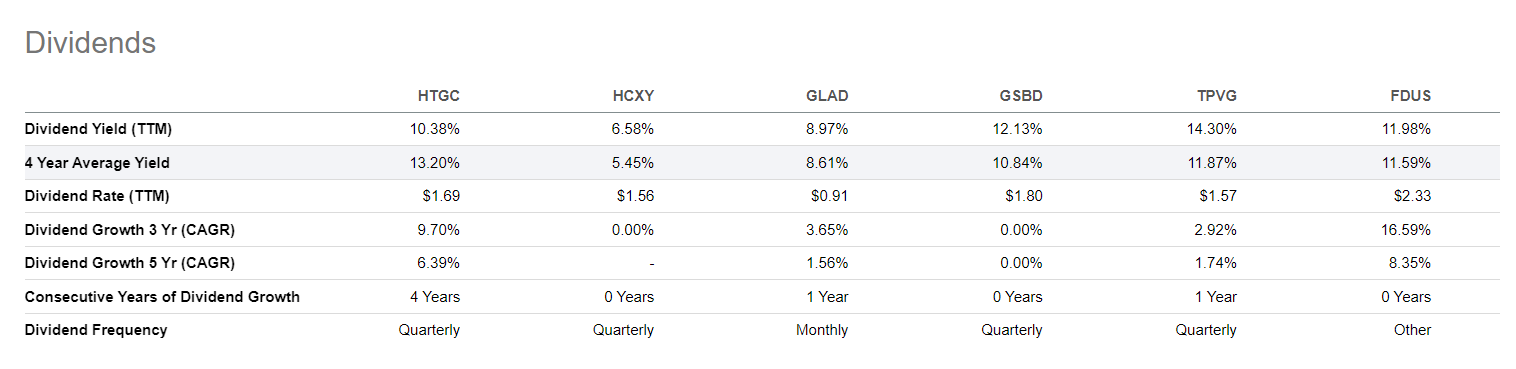Image resolution: width=1516 pixels, height=369 pixels.
Task: Click Dividend Growth 5 Yr (CAGR) label
Action: click(x=116, y=263)
